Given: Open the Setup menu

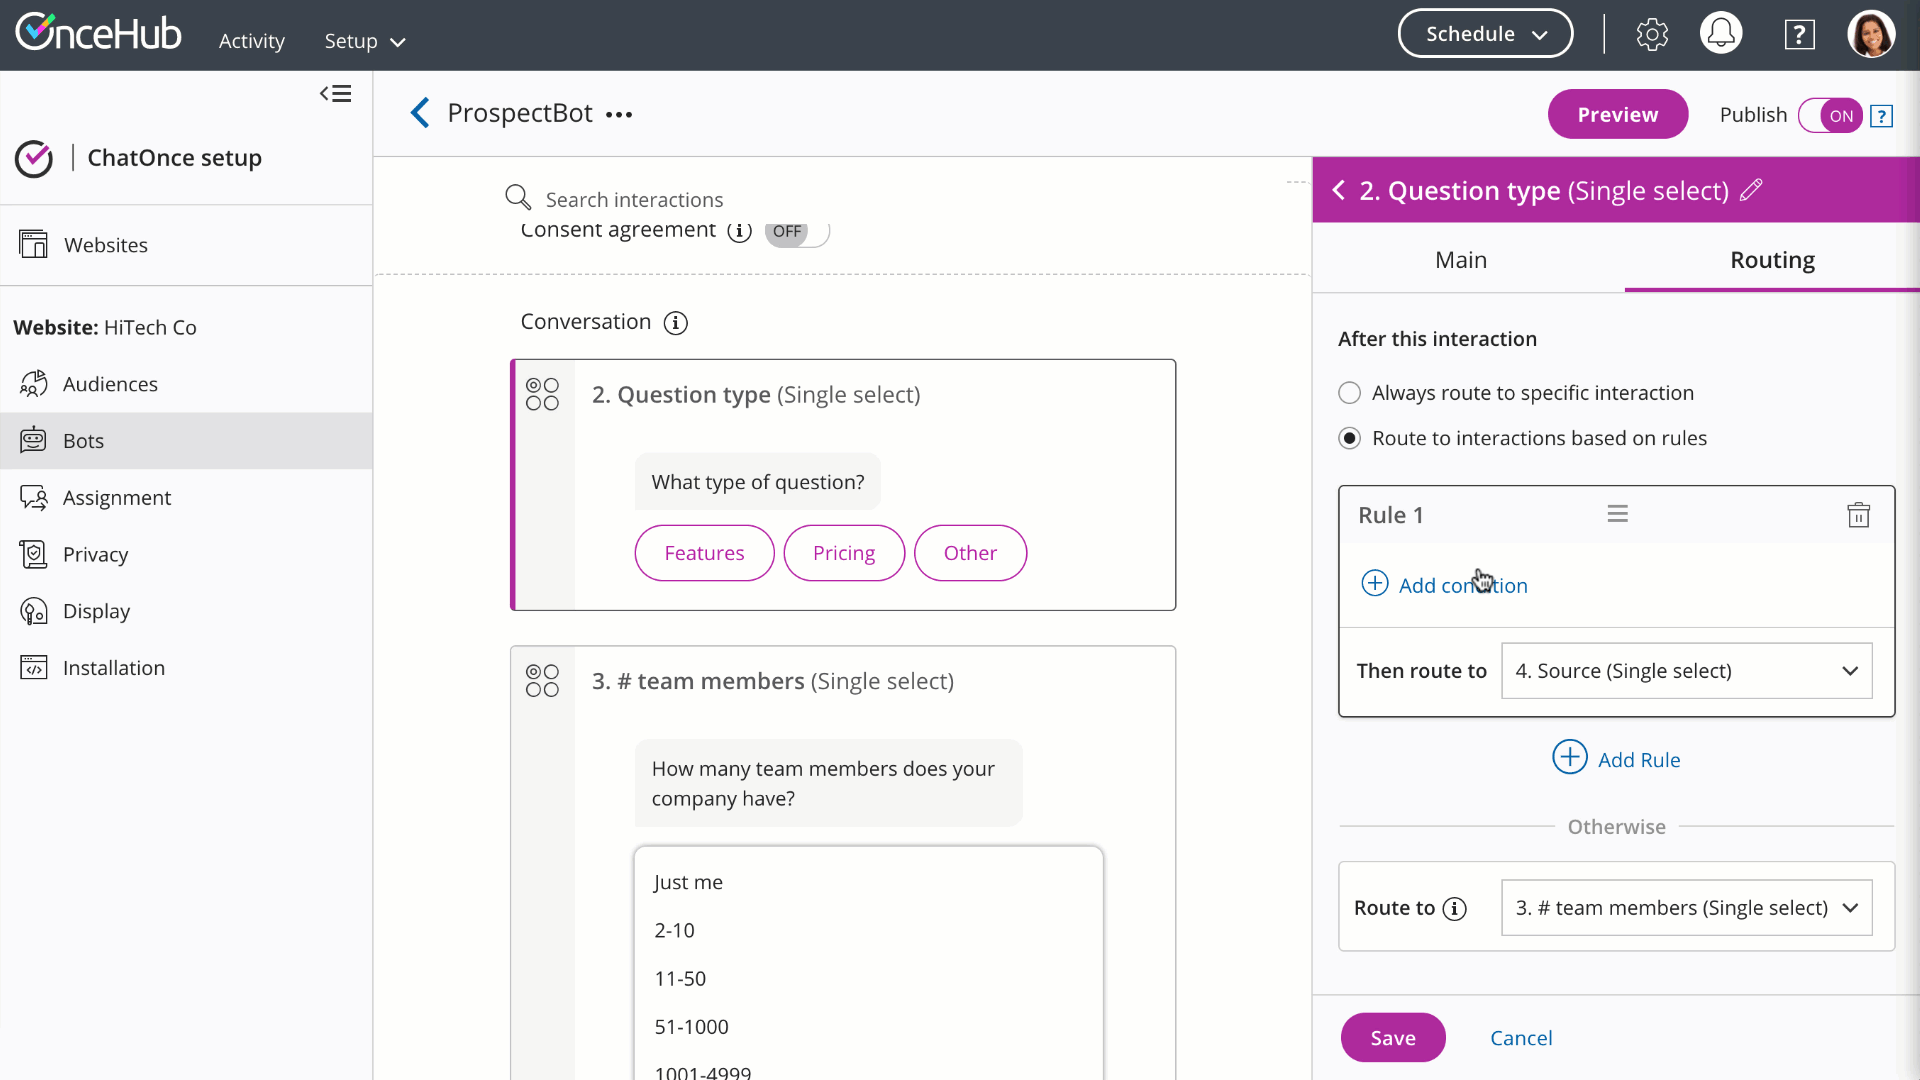Looking at the screenshot, I should (364, 41).
